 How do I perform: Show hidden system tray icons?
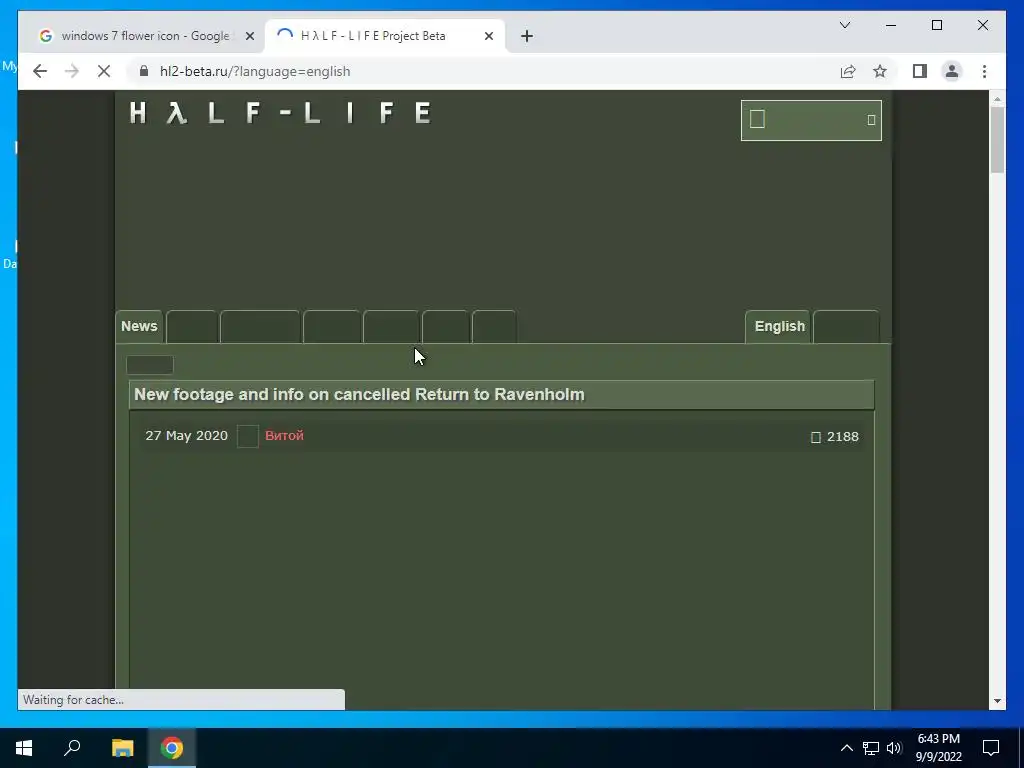point(846,748)
